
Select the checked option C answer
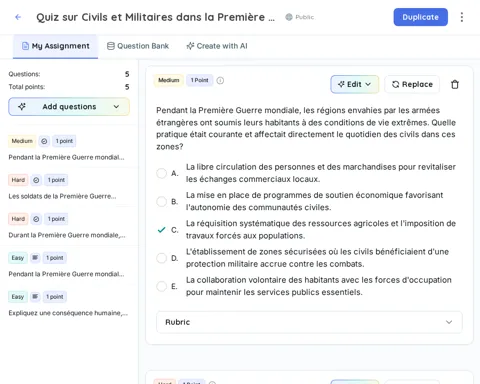(x=161, y=230)
